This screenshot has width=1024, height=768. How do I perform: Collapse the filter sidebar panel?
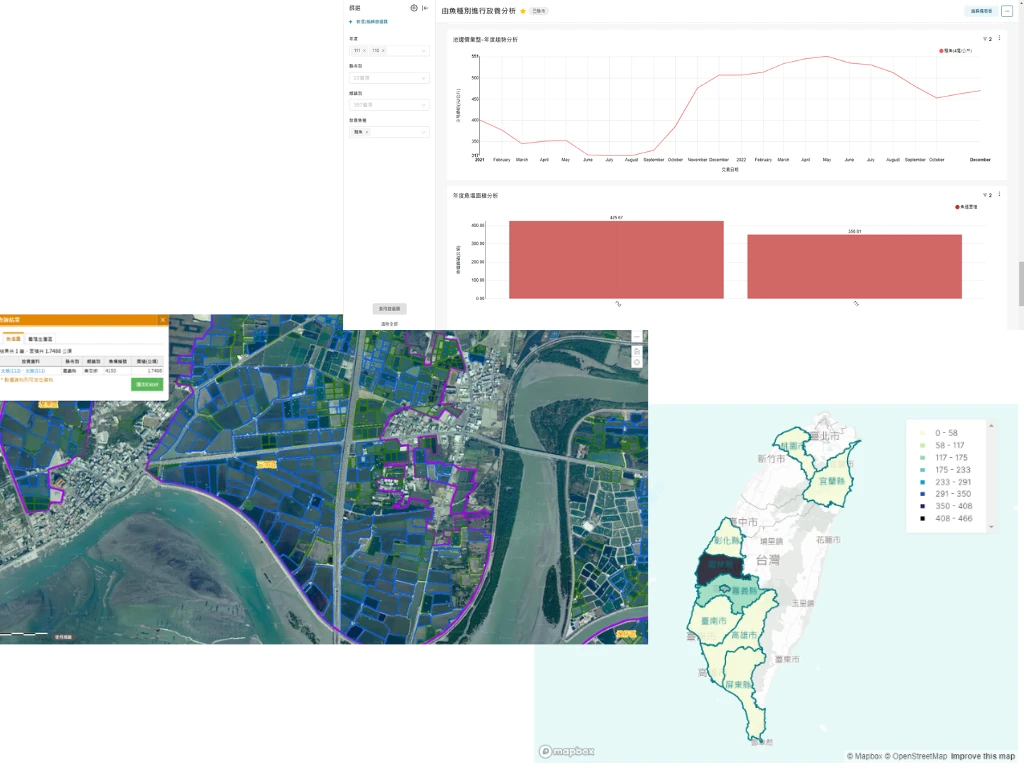click(x=426, y=8)
